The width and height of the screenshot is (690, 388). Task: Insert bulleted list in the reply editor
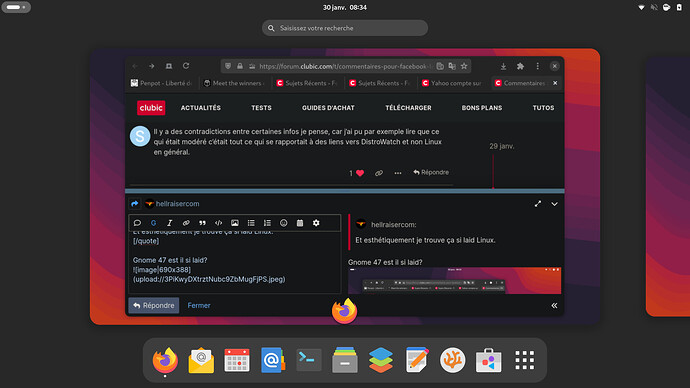pos(251,223)
